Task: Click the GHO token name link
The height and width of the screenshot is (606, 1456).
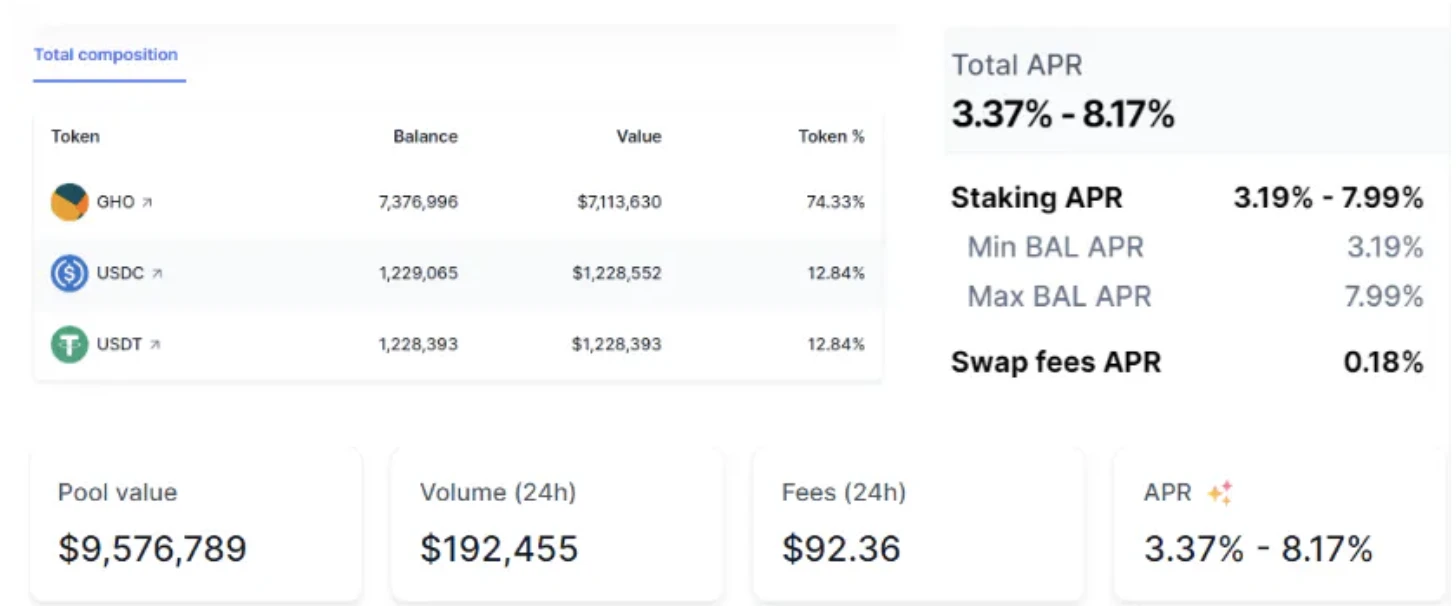Action: click(115, 202)
